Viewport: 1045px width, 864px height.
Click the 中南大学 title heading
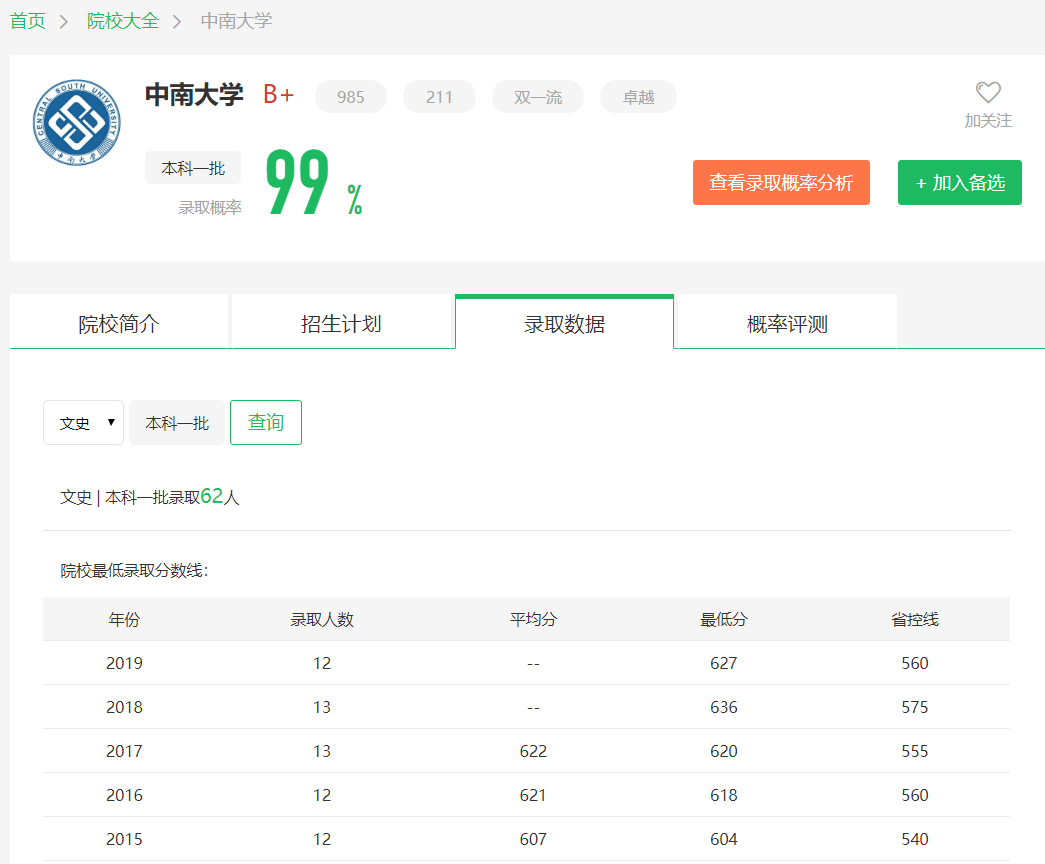[195, 94]
